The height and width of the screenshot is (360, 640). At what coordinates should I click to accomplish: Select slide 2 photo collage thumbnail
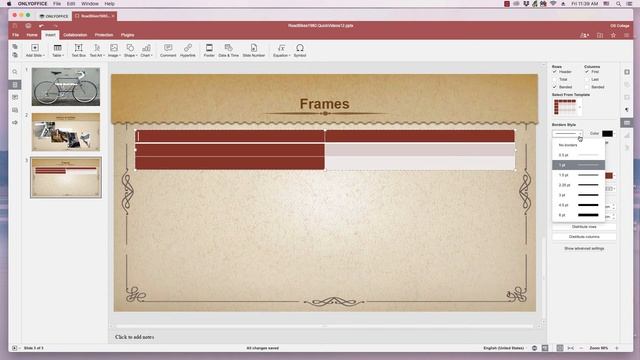tap(66, 132)
